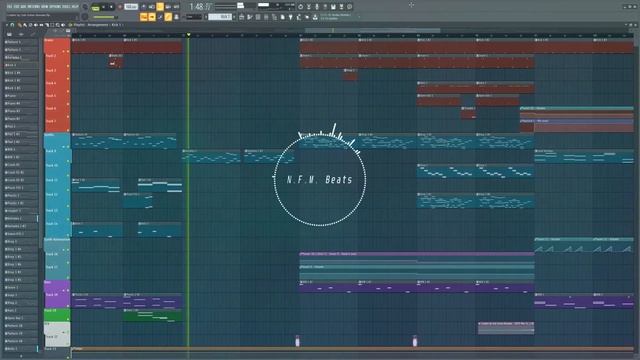Viewport: 640px width, 360px height.
Task: Mute Track 6 with its dot
Action: coord(68,117)
